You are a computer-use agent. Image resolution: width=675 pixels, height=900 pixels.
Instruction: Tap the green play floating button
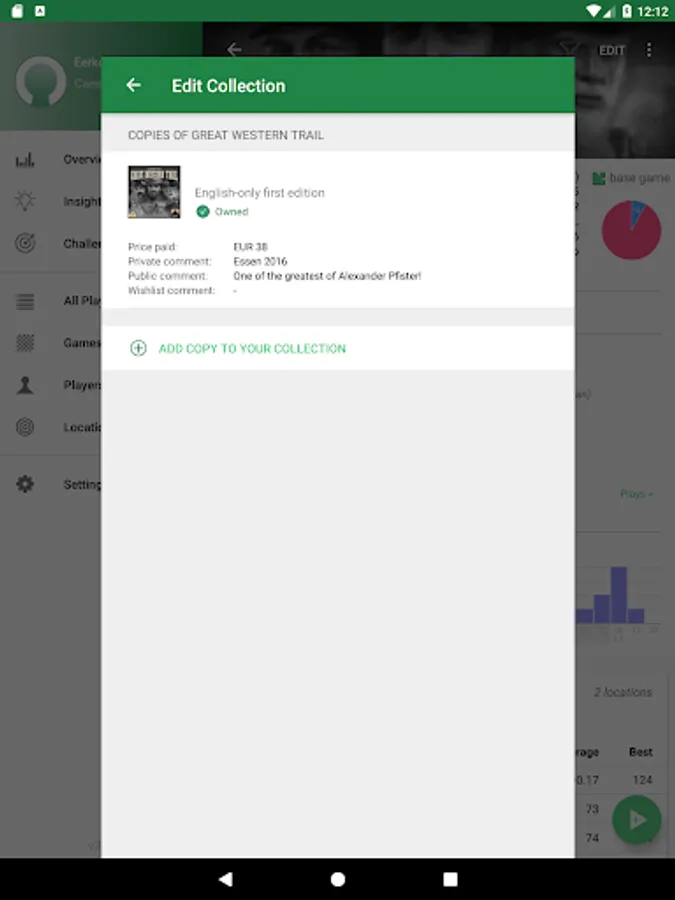click(637, 820)
